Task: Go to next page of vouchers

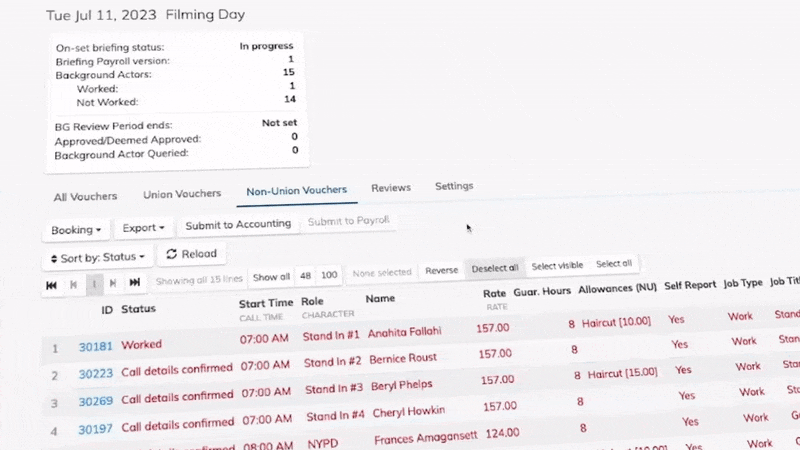Action: [x=113, y=284]
